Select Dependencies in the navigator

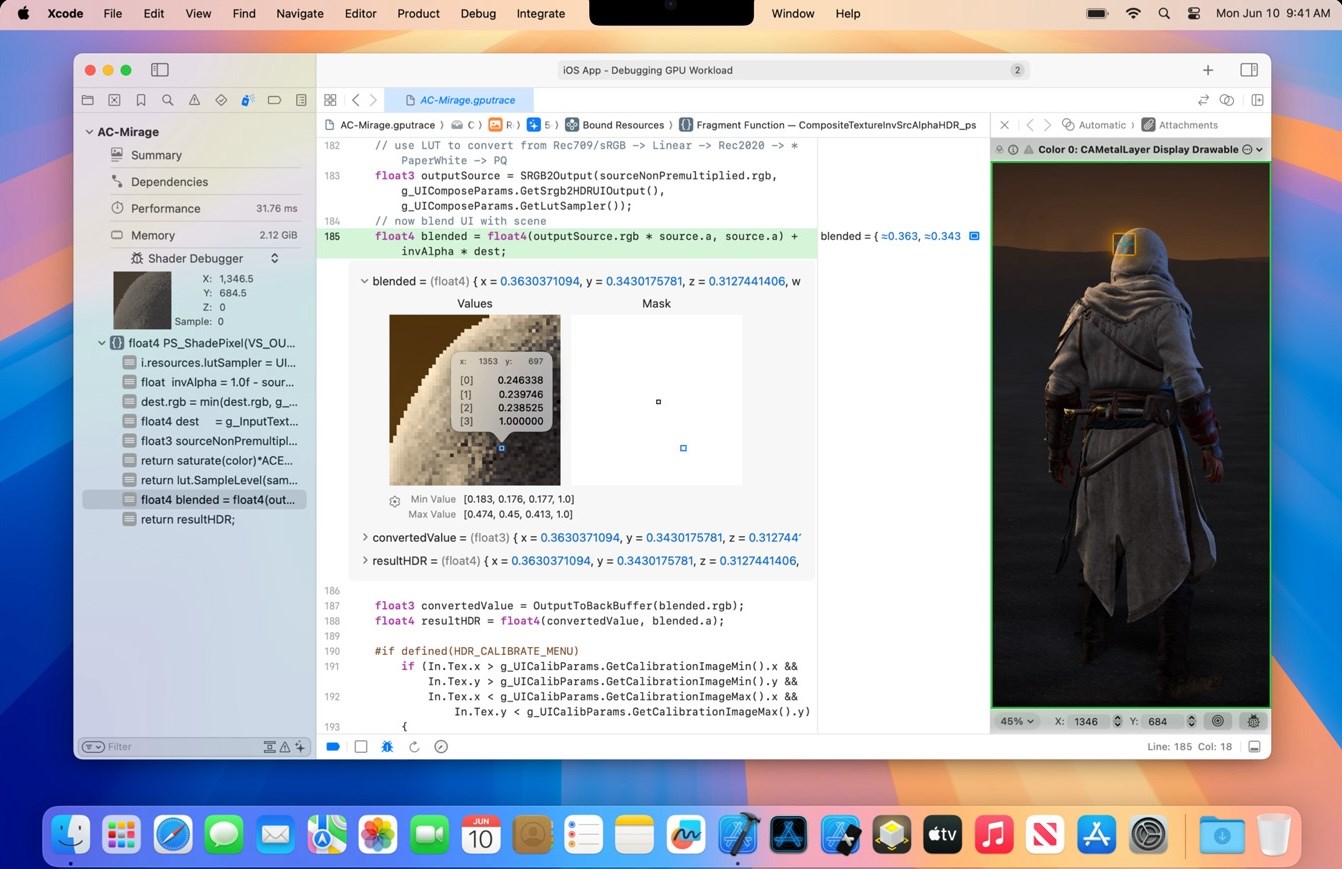point(169,182)
